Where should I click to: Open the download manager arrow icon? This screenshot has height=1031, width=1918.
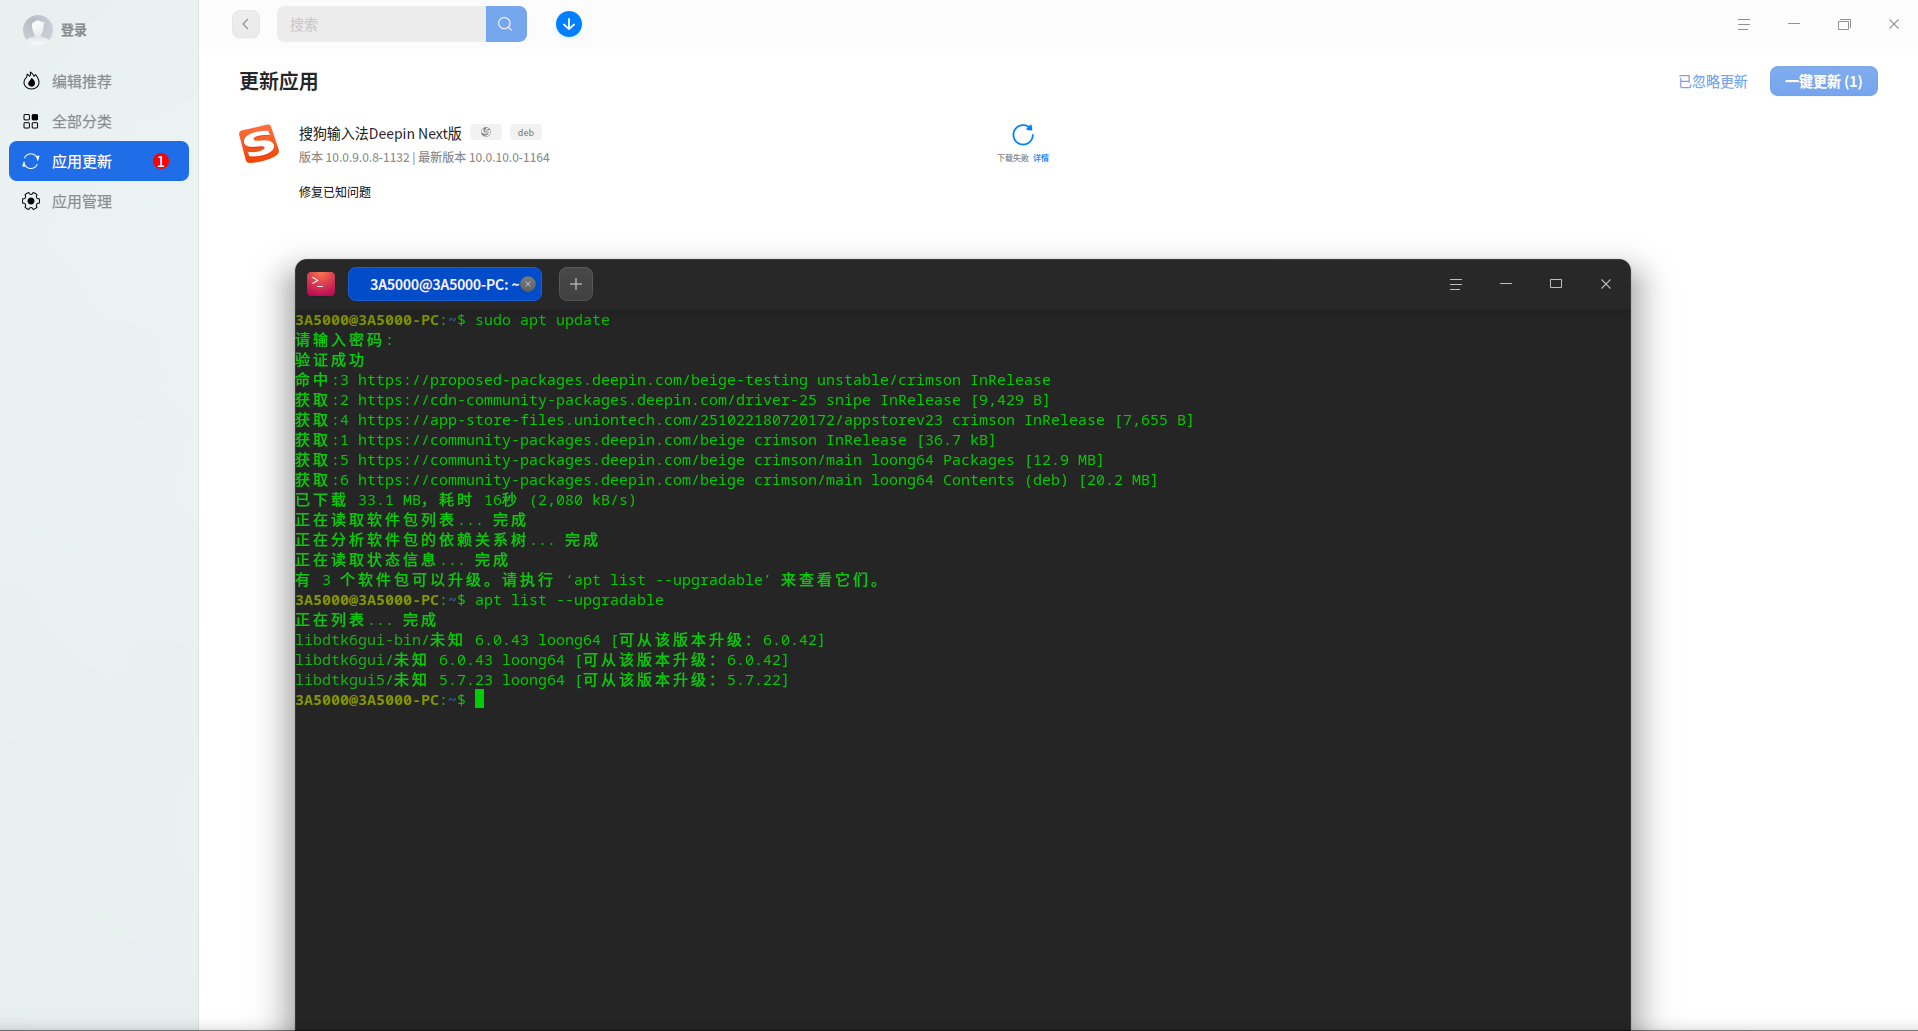(x=569, y=24)
